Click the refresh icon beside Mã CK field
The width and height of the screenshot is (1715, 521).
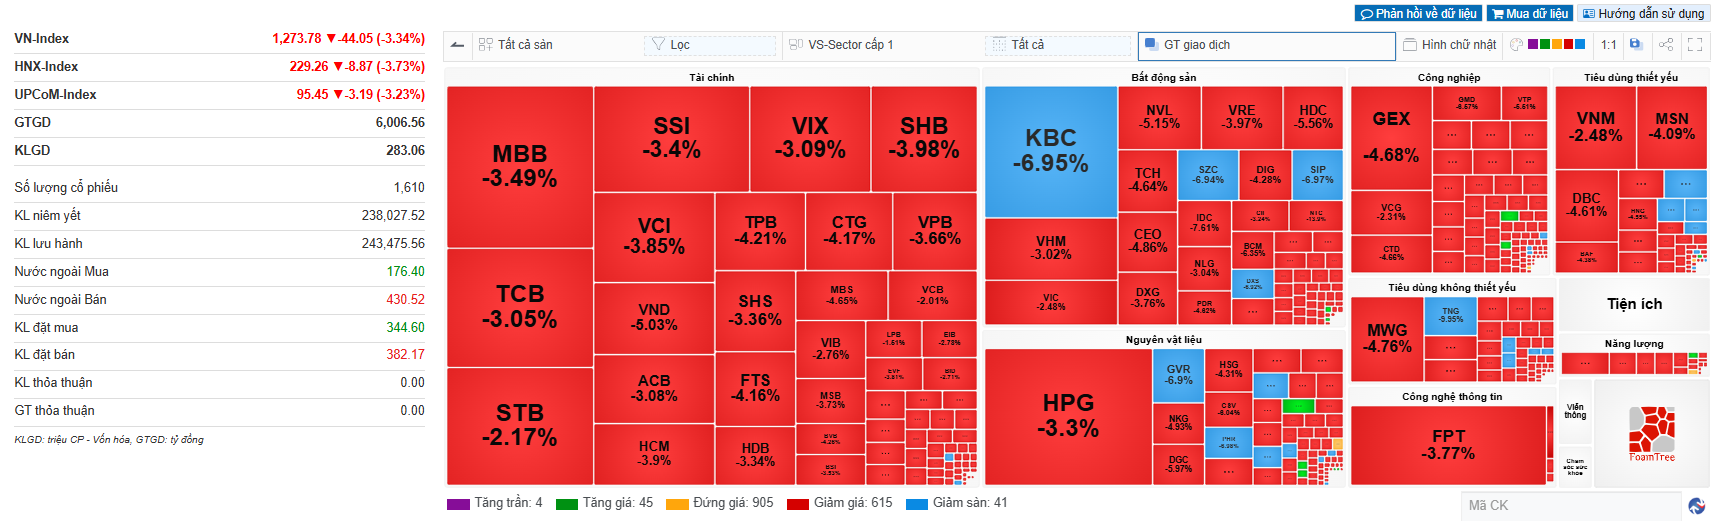click(1696, 506)
